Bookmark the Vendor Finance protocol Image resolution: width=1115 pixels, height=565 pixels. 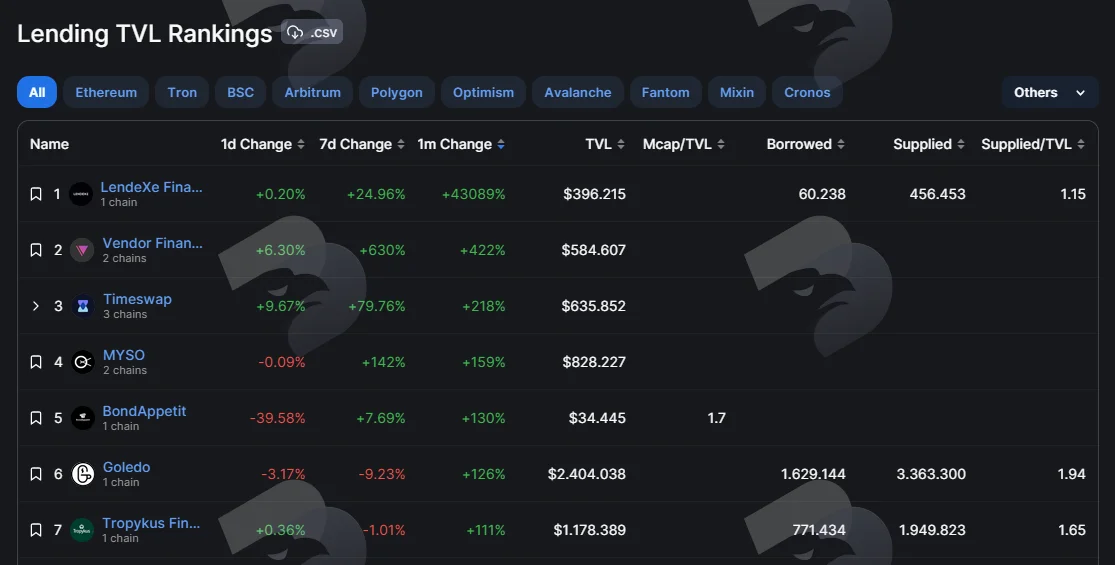point(36,250)
